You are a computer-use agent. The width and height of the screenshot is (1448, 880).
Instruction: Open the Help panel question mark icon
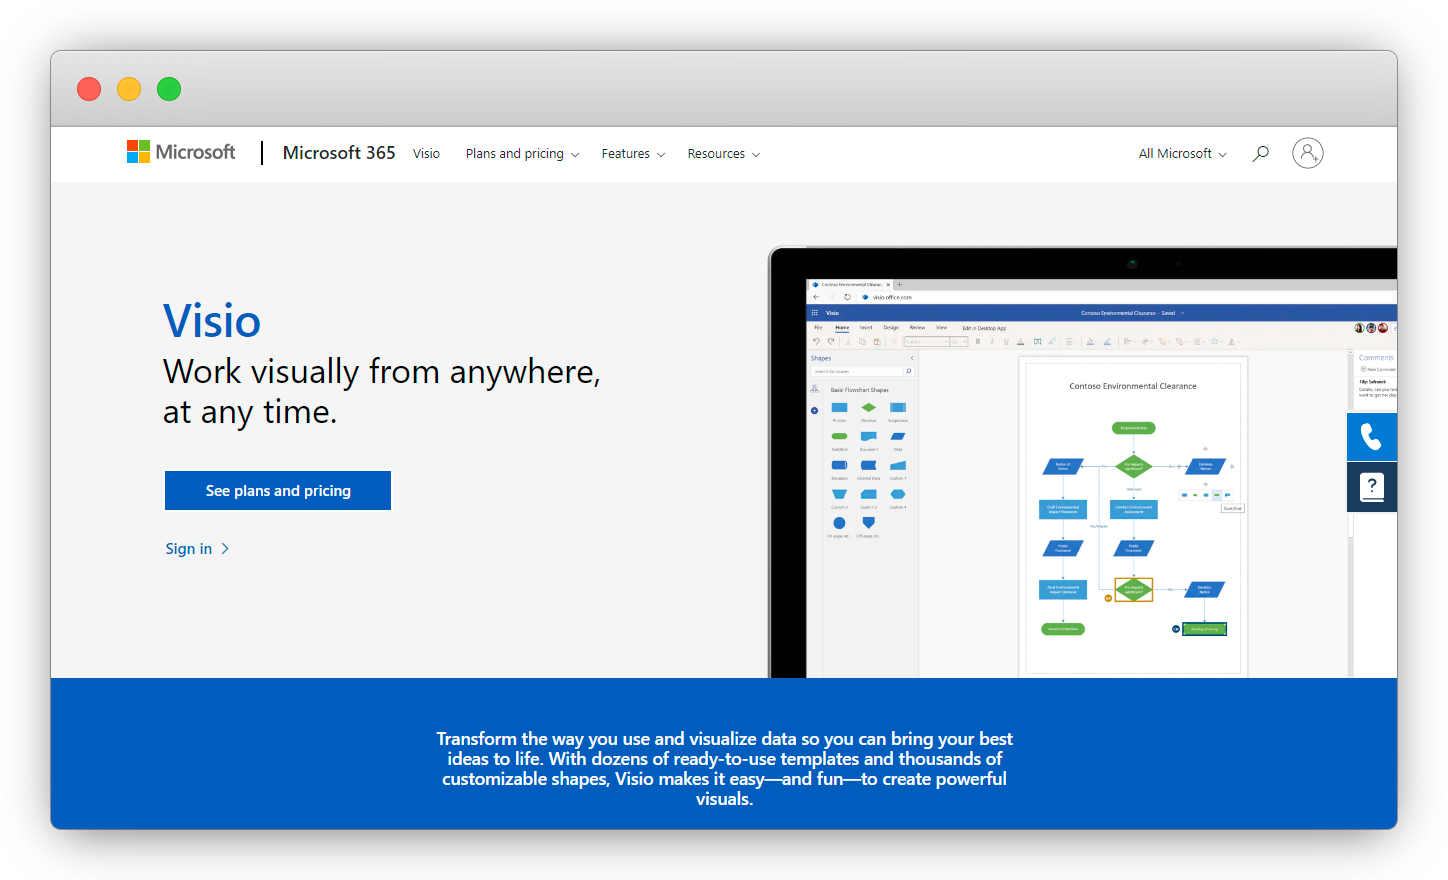click(1372, 487)
